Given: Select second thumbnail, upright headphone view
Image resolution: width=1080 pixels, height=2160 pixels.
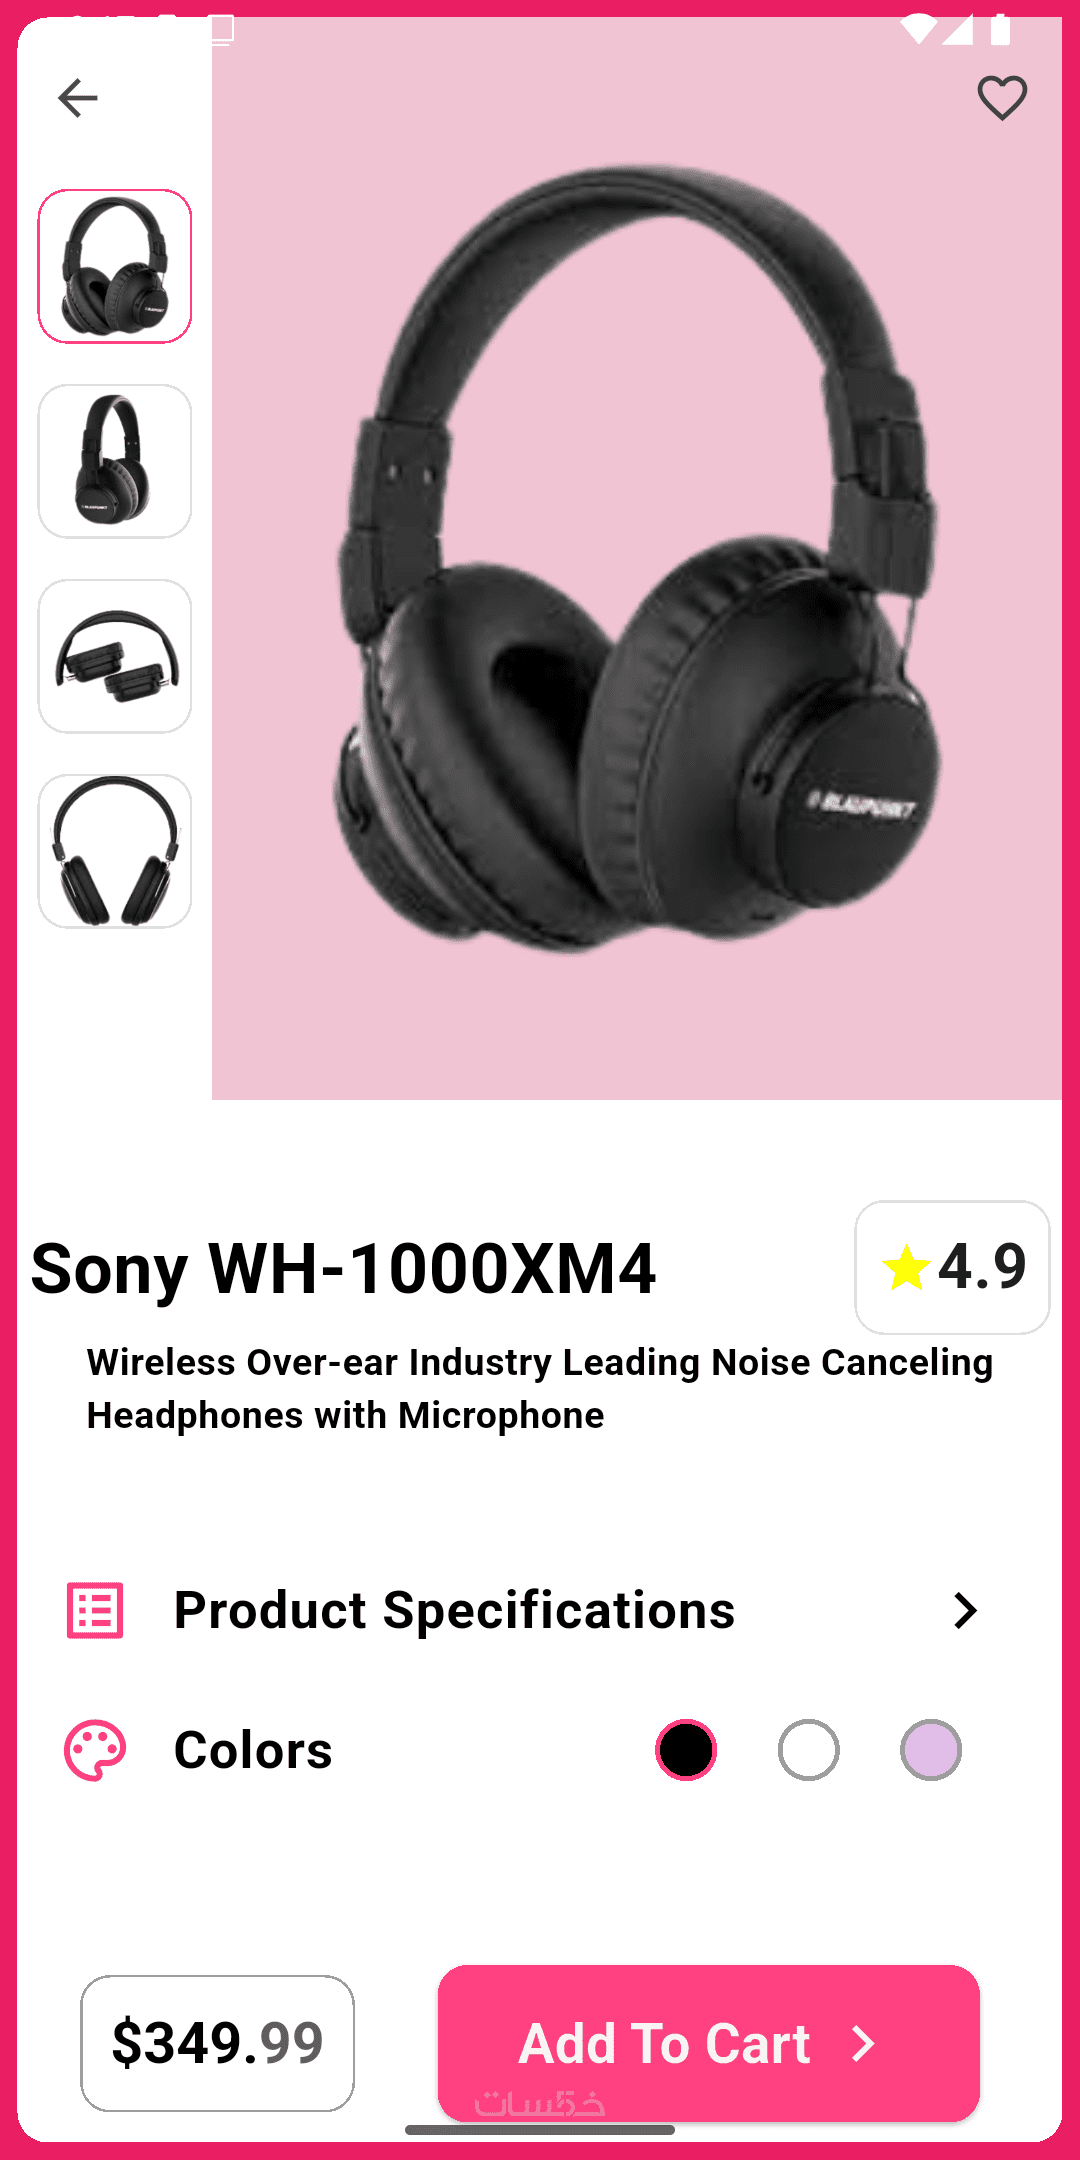Looking at the screenshot, I should (115, 461).
